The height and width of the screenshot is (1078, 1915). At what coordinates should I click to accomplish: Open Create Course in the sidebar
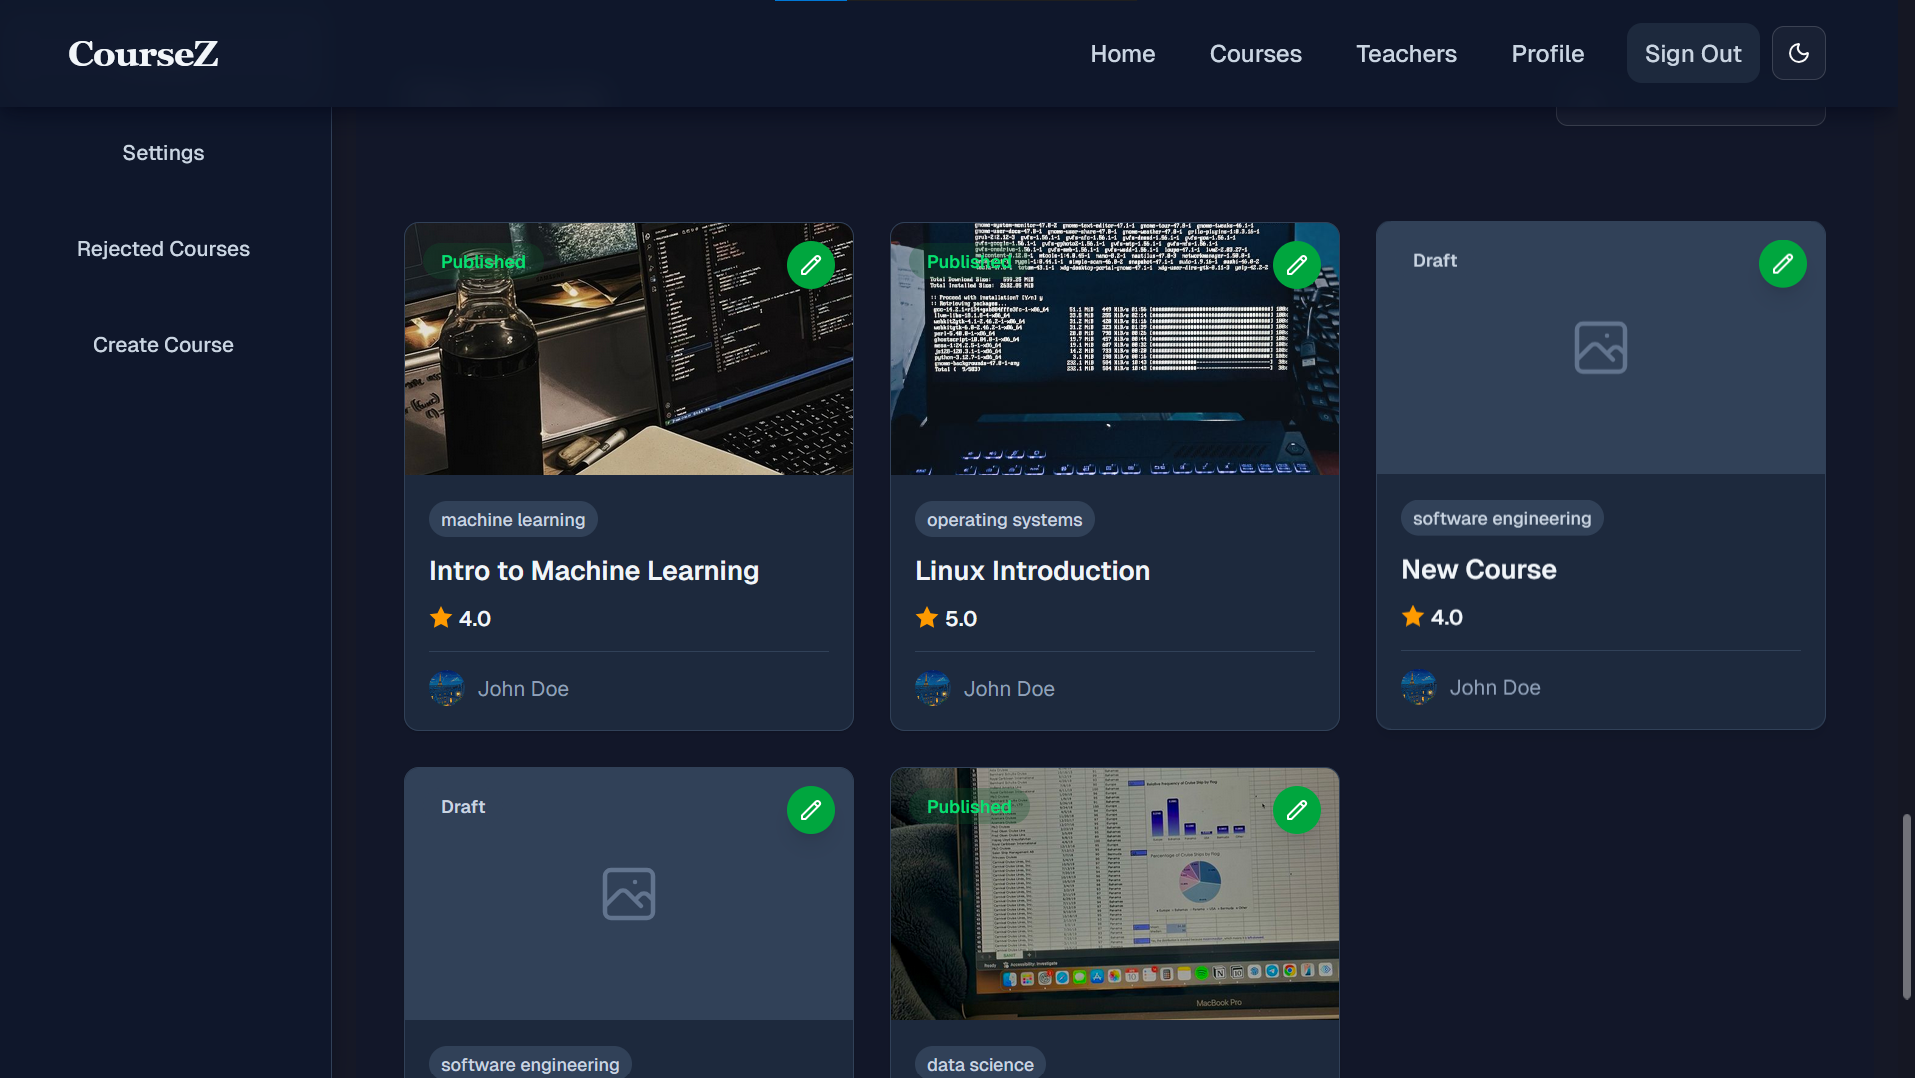163,345
